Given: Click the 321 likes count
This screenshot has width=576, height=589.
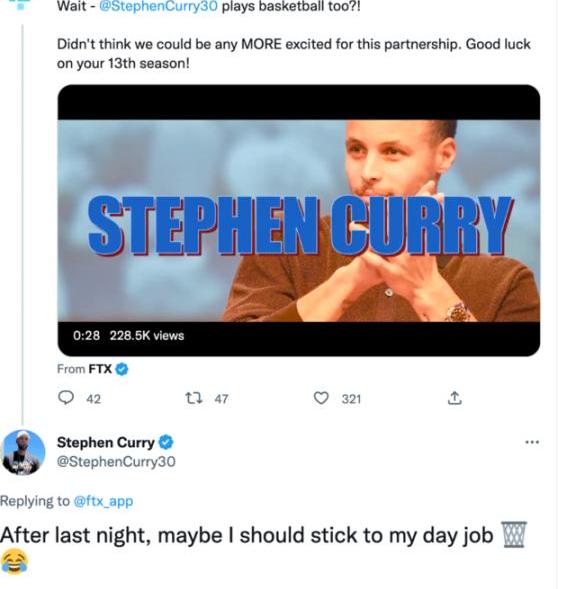Looking at the screenshot, I should click(x=351, y=399).
